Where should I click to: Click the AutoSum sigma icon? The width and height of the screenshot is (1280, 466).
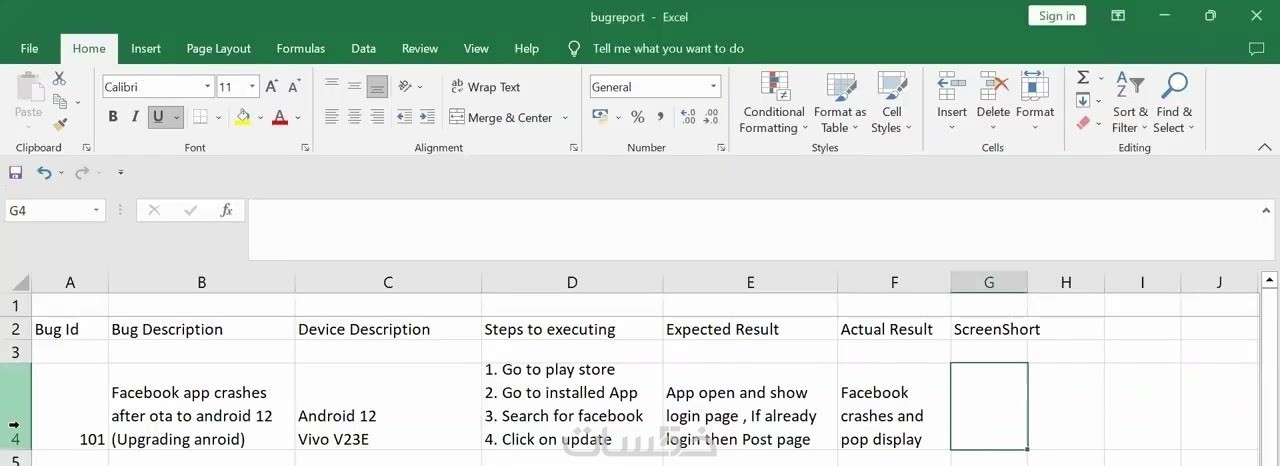[x=1083, y=78]
